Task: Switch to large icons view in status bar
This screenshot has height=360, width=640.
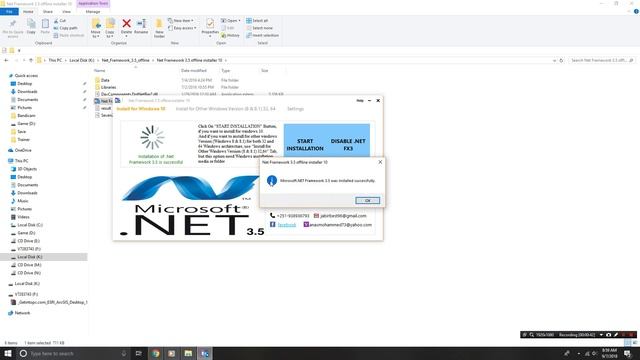Action: click(x=634, y=343)
